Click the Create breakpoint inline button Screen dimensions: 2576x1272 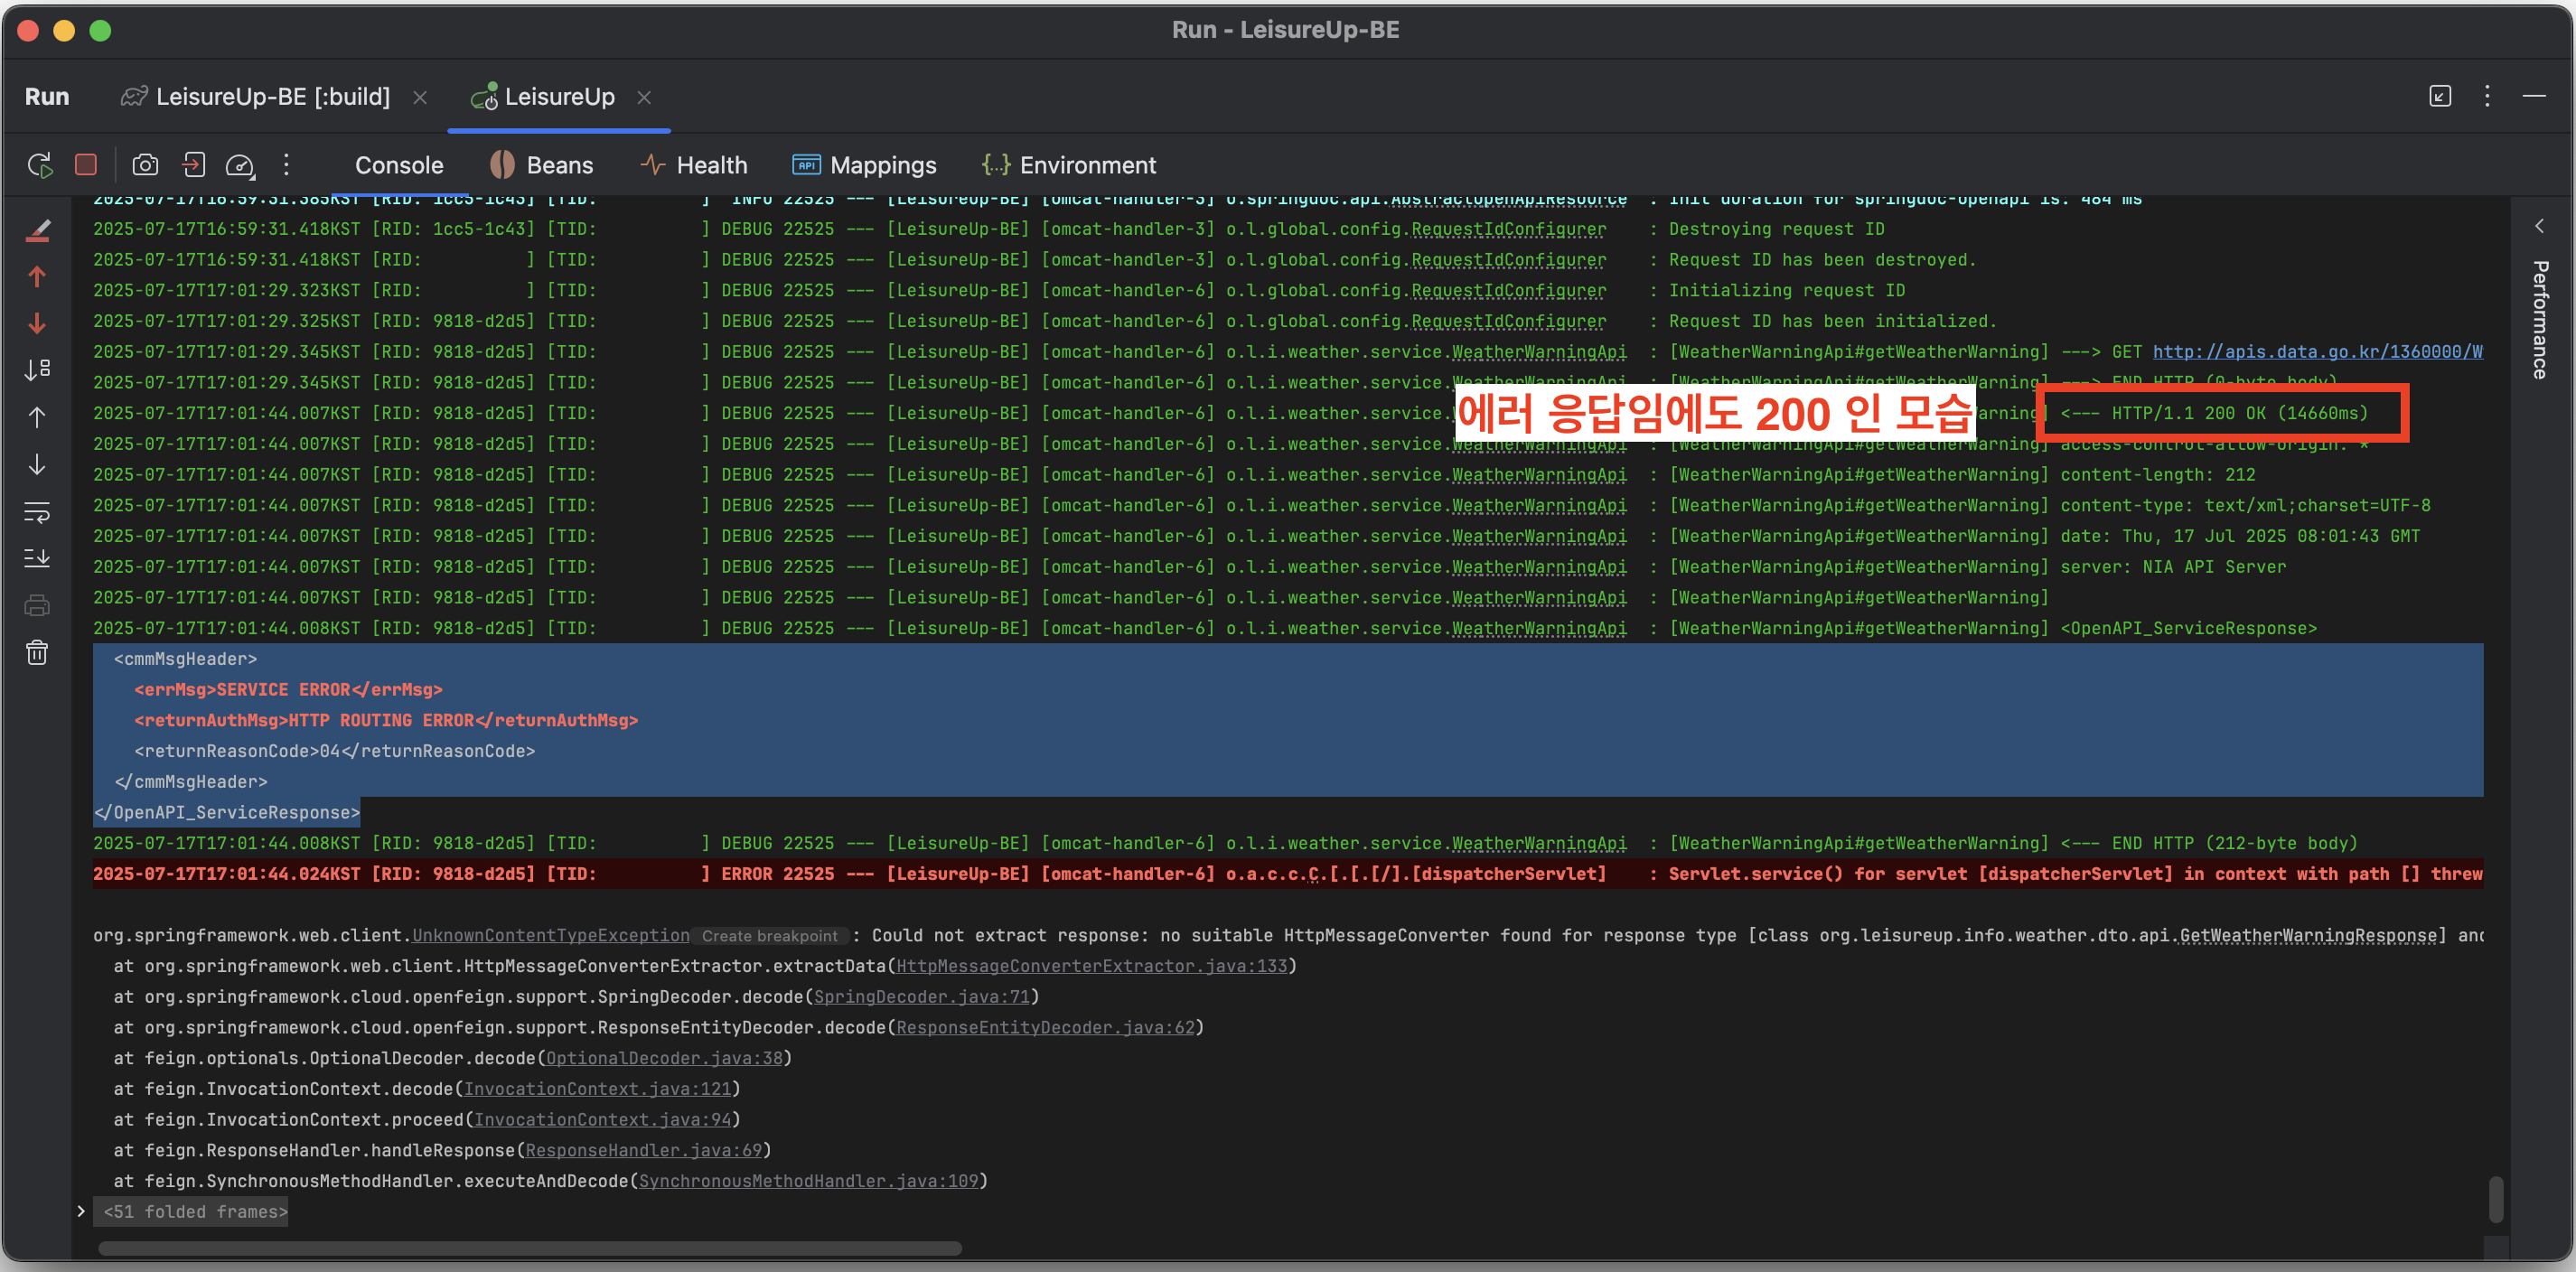click(769, 936)
